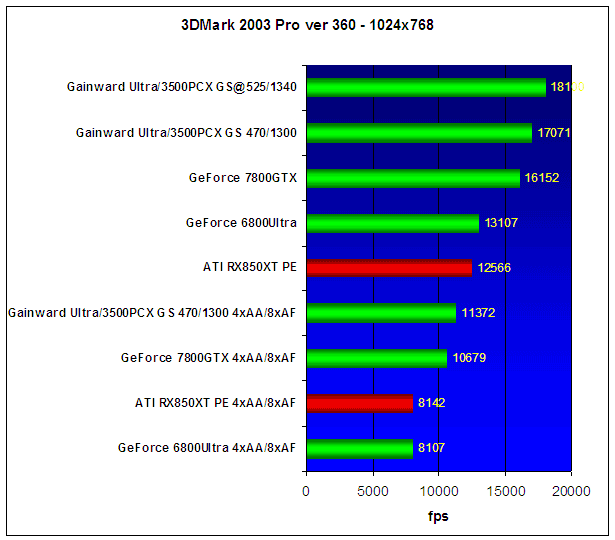The height and width of the screenshot is (540, 615).
Task: Select the green bar valued 10679
Action: (377, 358)
